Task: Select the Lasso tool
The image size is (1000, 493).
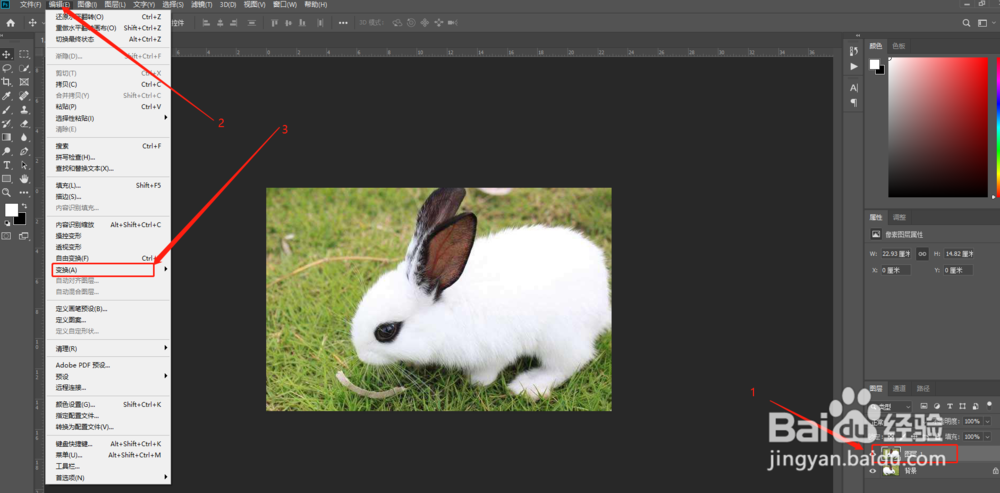Action: 7,68
